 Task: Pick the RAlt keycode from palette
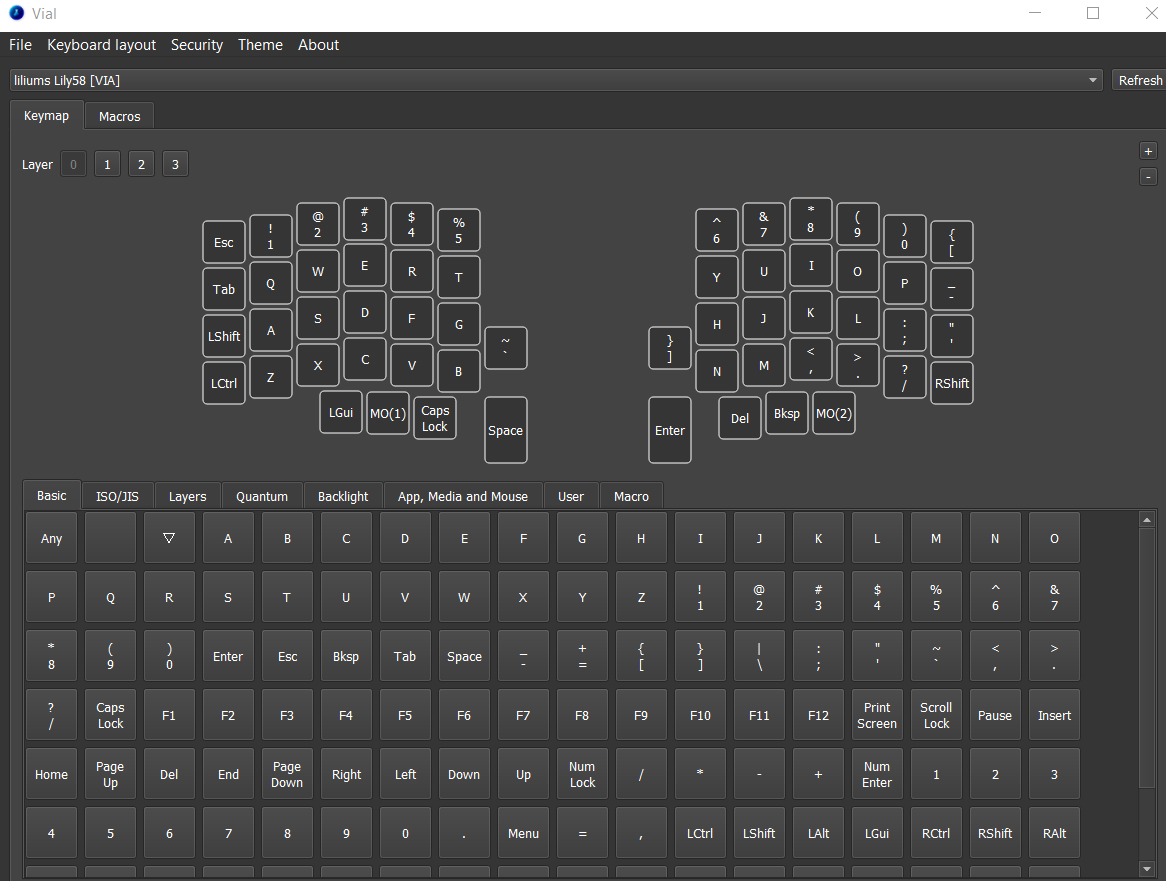pyautogui.click(x=1054, y=833)
